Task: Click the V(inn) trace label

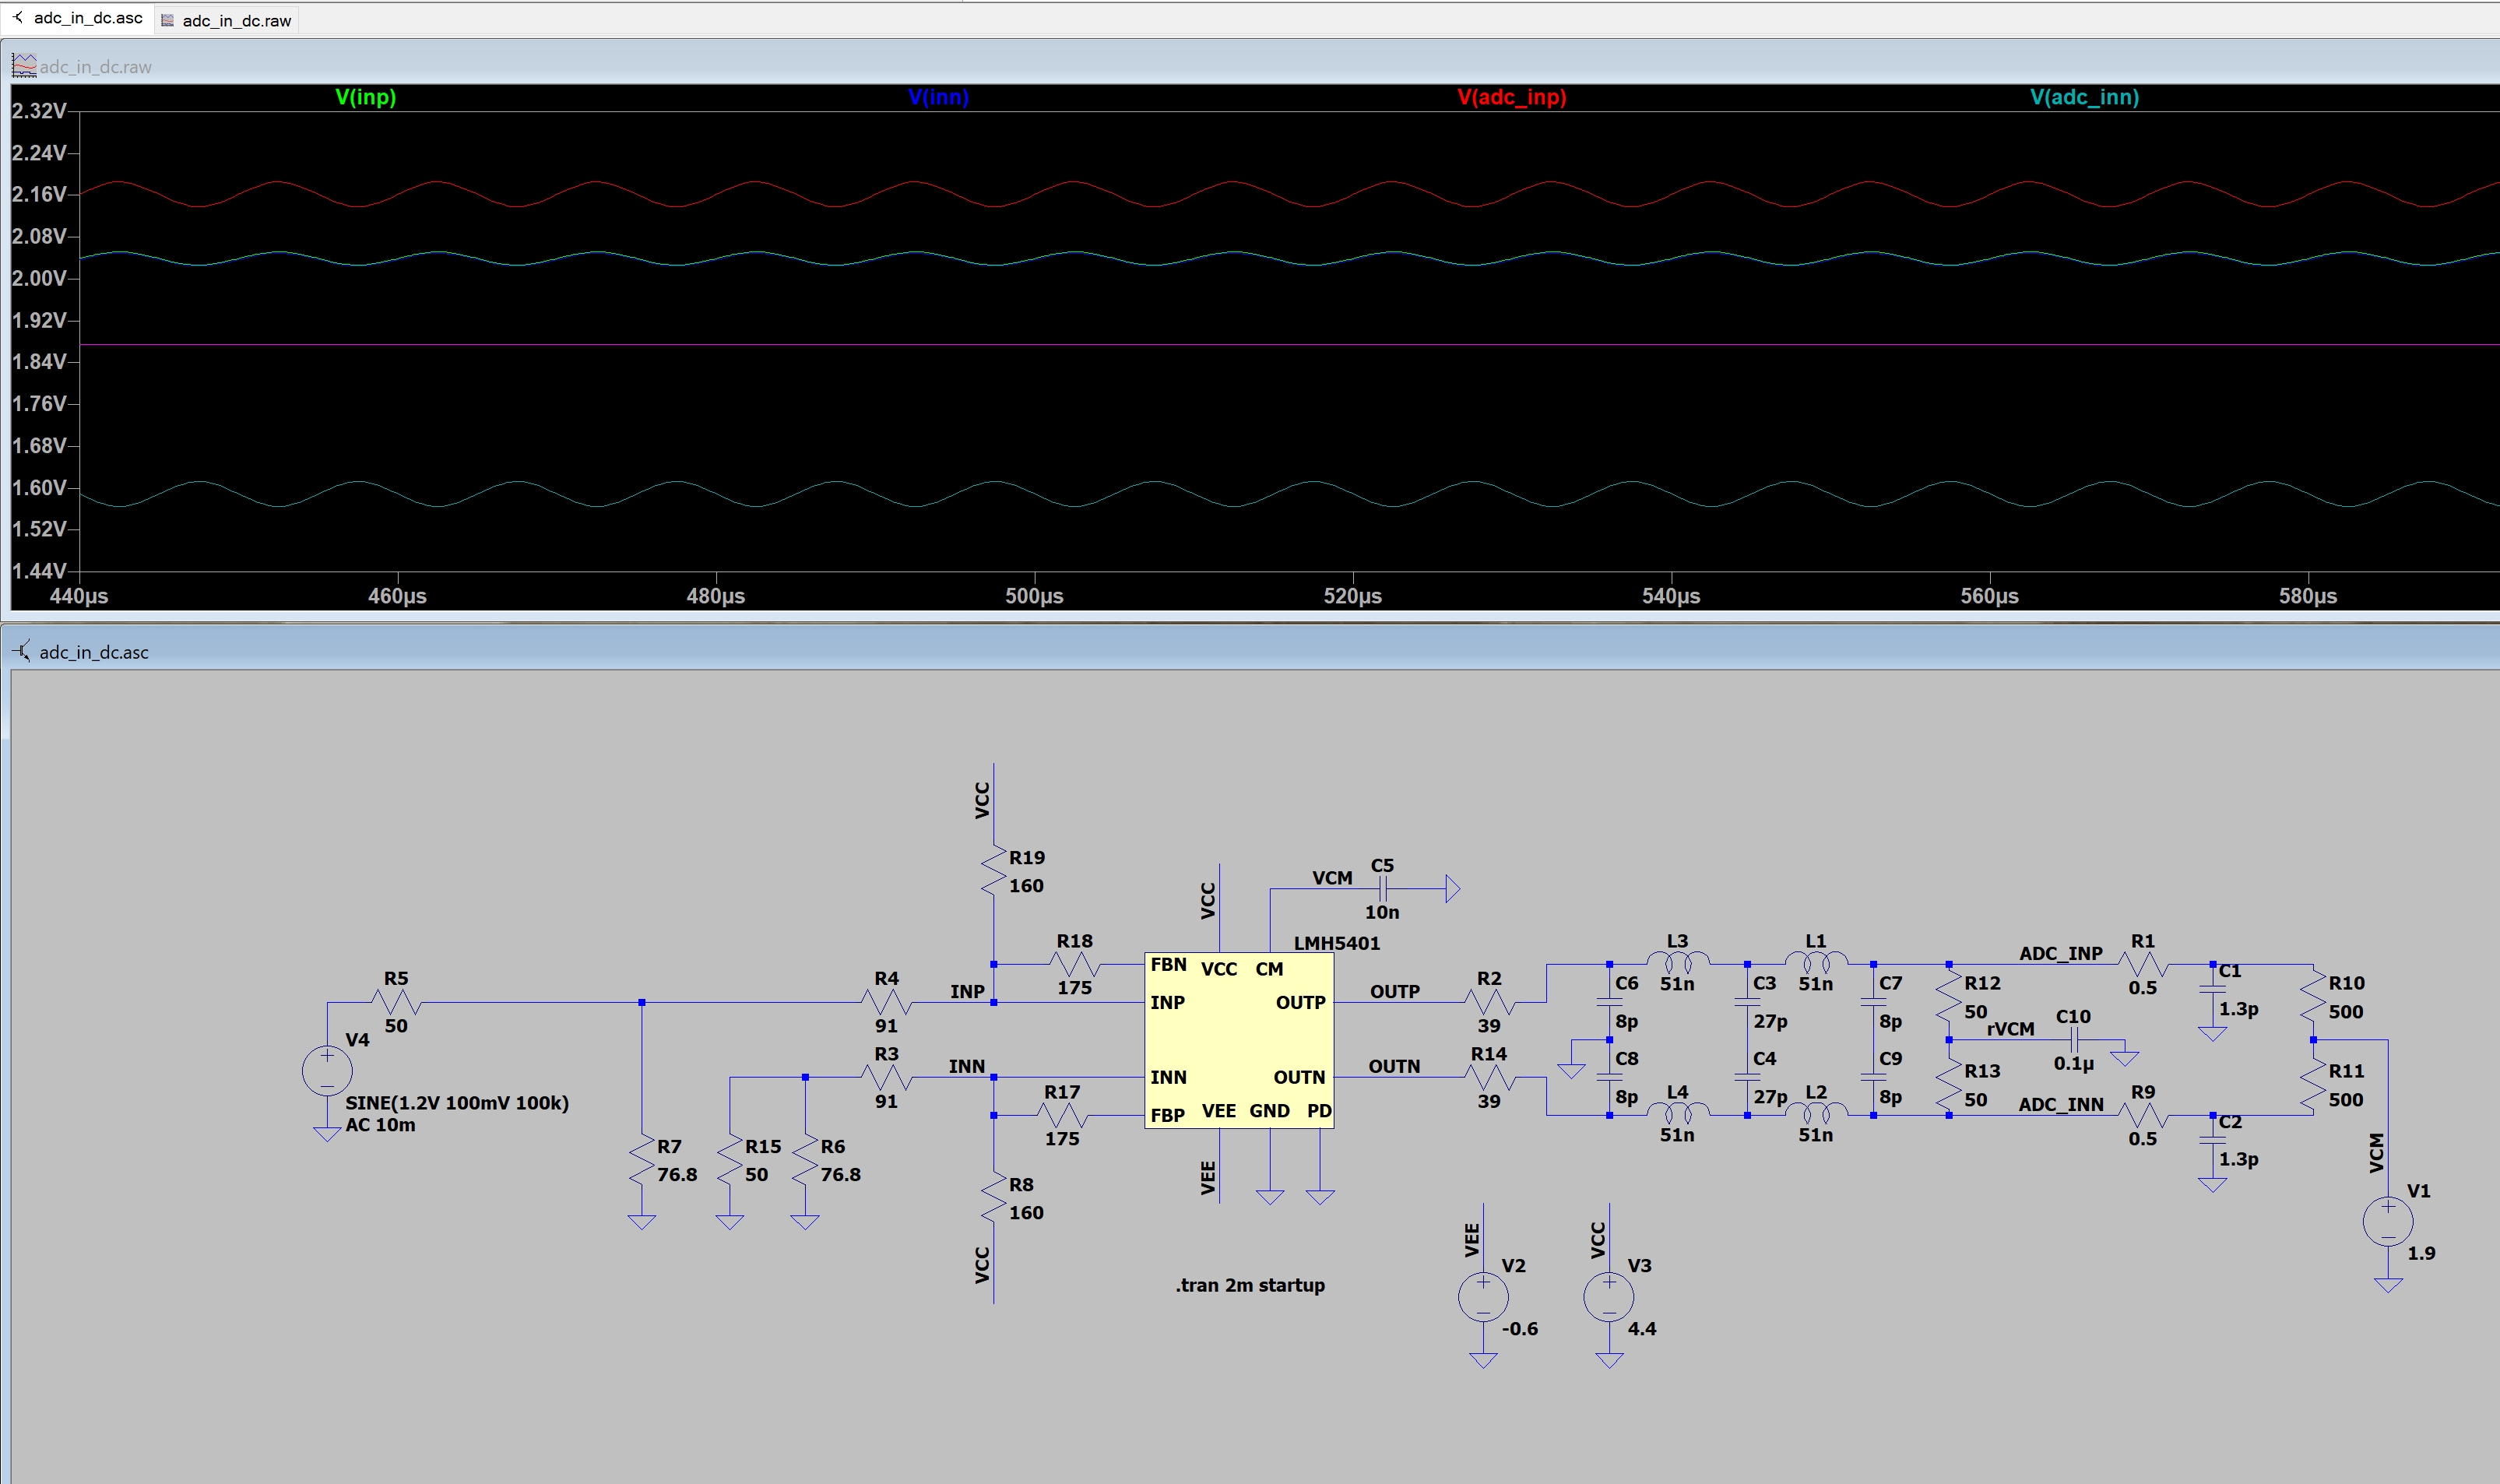Action: click(x=938, y=97)
